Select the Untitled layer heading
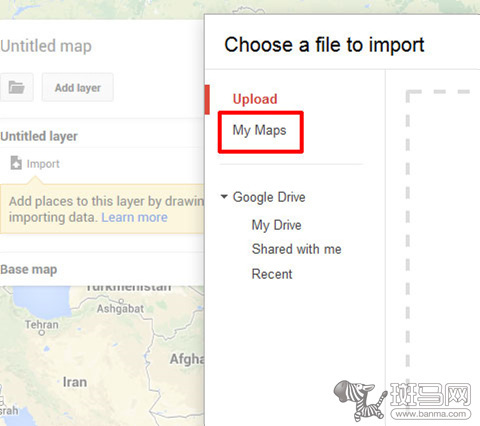Viewport: 480px width, 426px height. pos(39,136)
